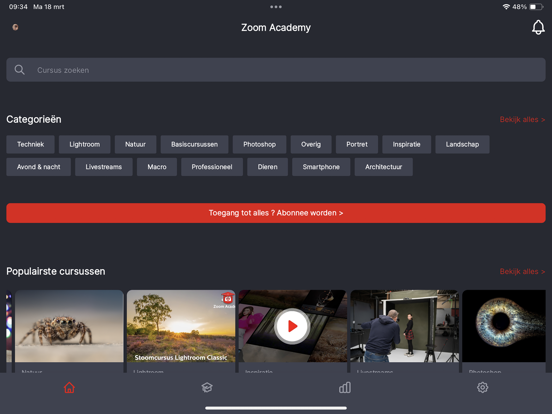Tap the Ma 18 mrt date
This screenshot has height=414, width=552.
tap(49, 7)
